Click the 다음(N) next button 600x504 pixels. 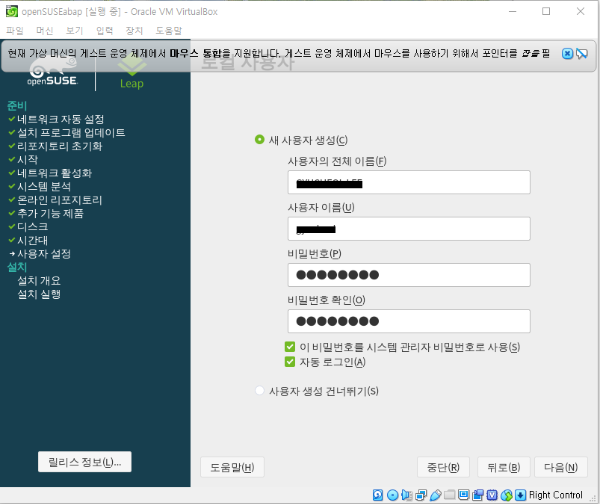tap(561, 467)
